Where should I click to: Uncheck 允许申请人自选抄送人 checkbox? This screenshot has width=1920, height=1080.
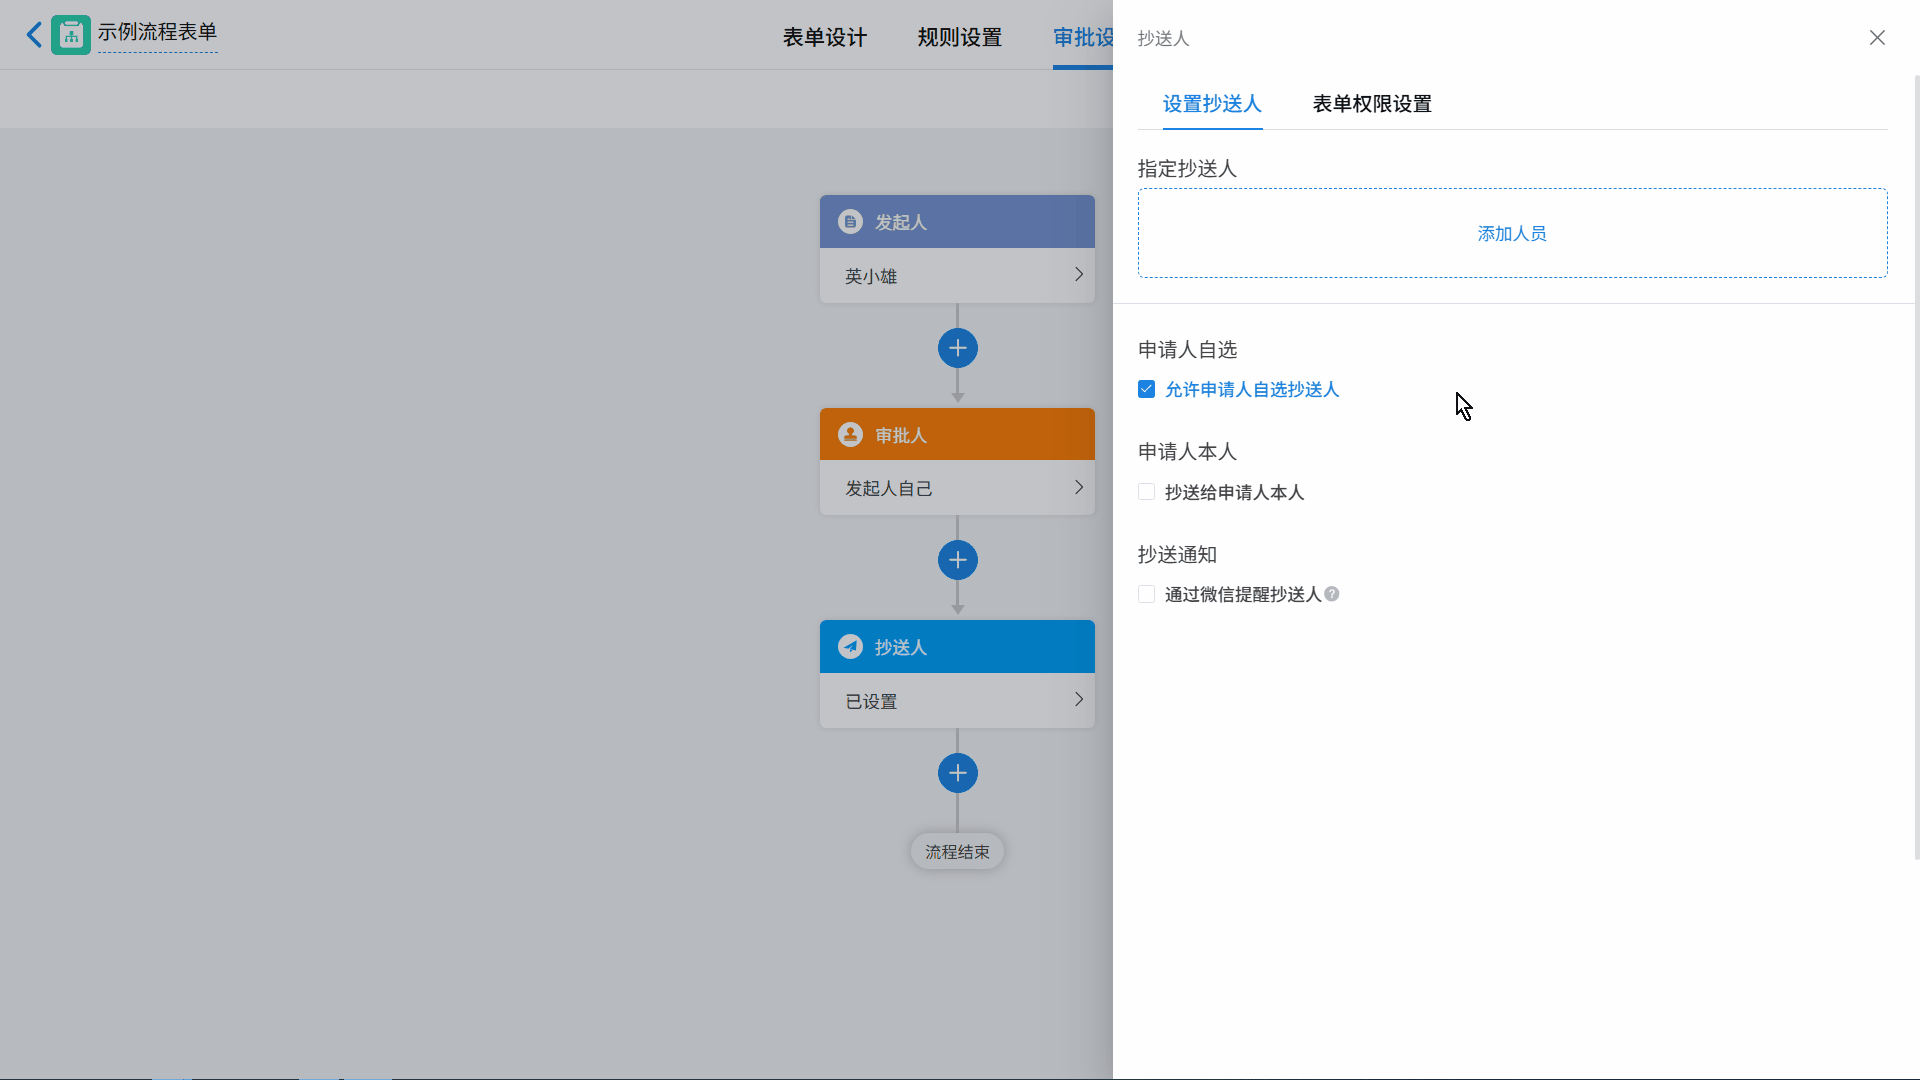[x=1147, y=389]
